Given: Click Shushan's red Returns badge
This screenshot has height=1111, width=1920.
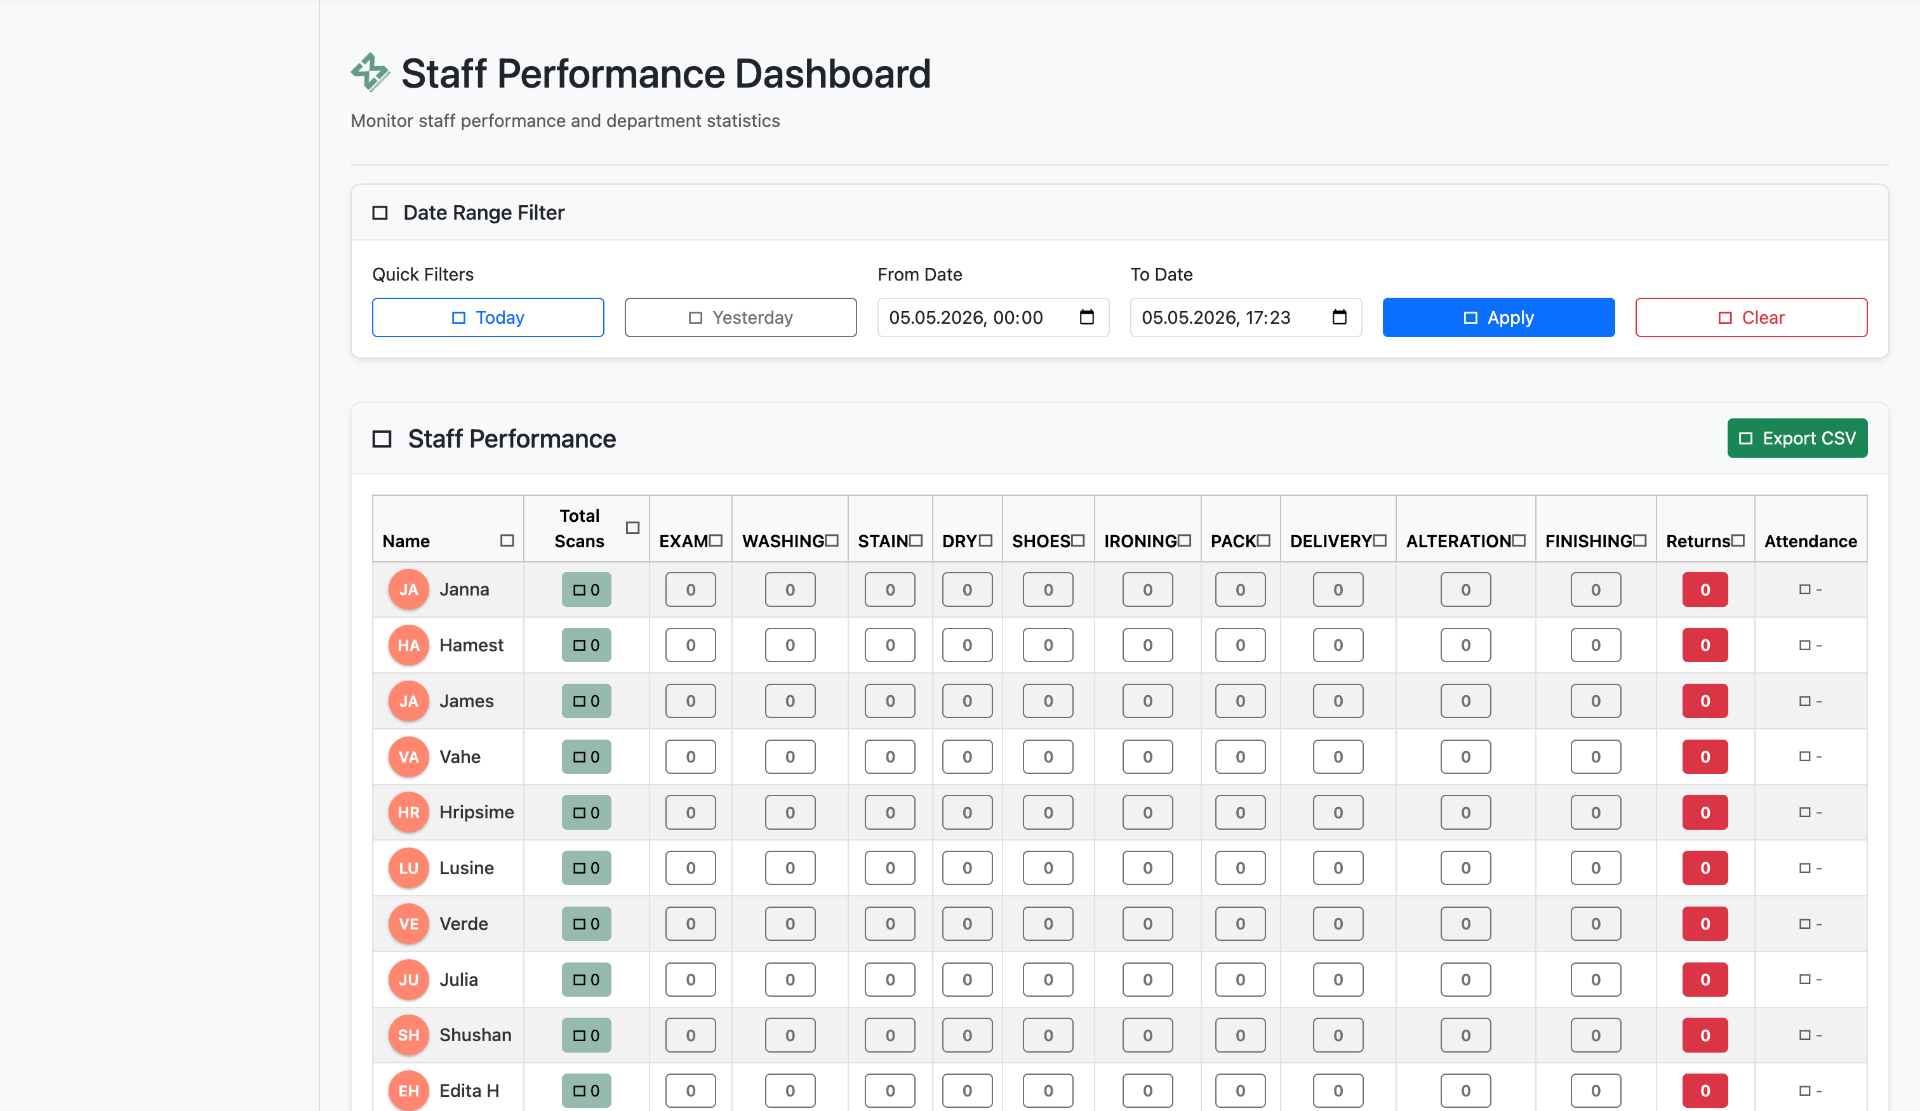Looking at the screenshot, I should [1705, 1035].
